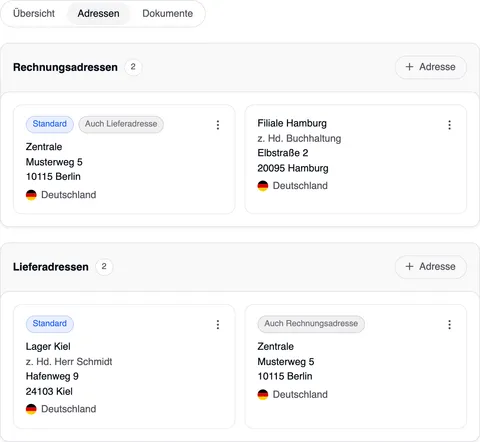Add a new Rechnungsadresse via Adresse button

[431, 67]
